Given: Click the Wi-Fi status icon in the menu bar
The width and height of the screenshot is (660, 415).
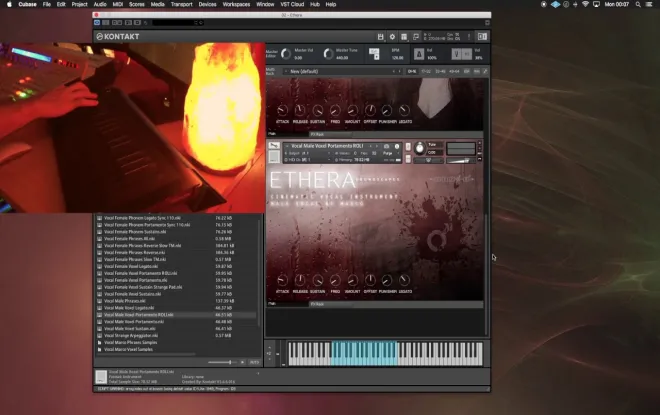Looking at the screenshot, I should pyautogui.click(x=585, y=4).
